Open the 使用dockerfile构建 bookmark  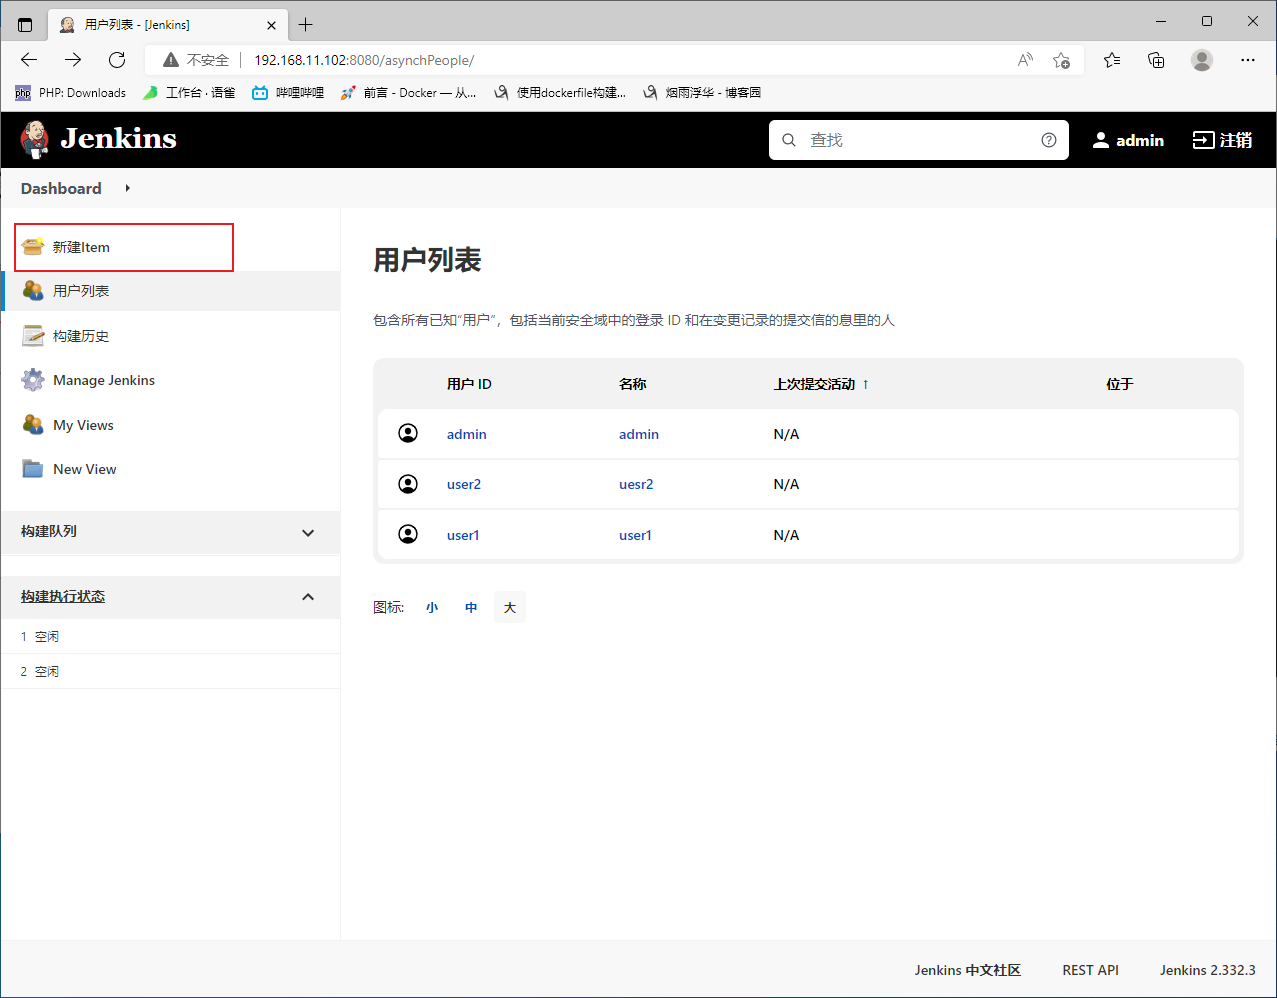point(560,93)
